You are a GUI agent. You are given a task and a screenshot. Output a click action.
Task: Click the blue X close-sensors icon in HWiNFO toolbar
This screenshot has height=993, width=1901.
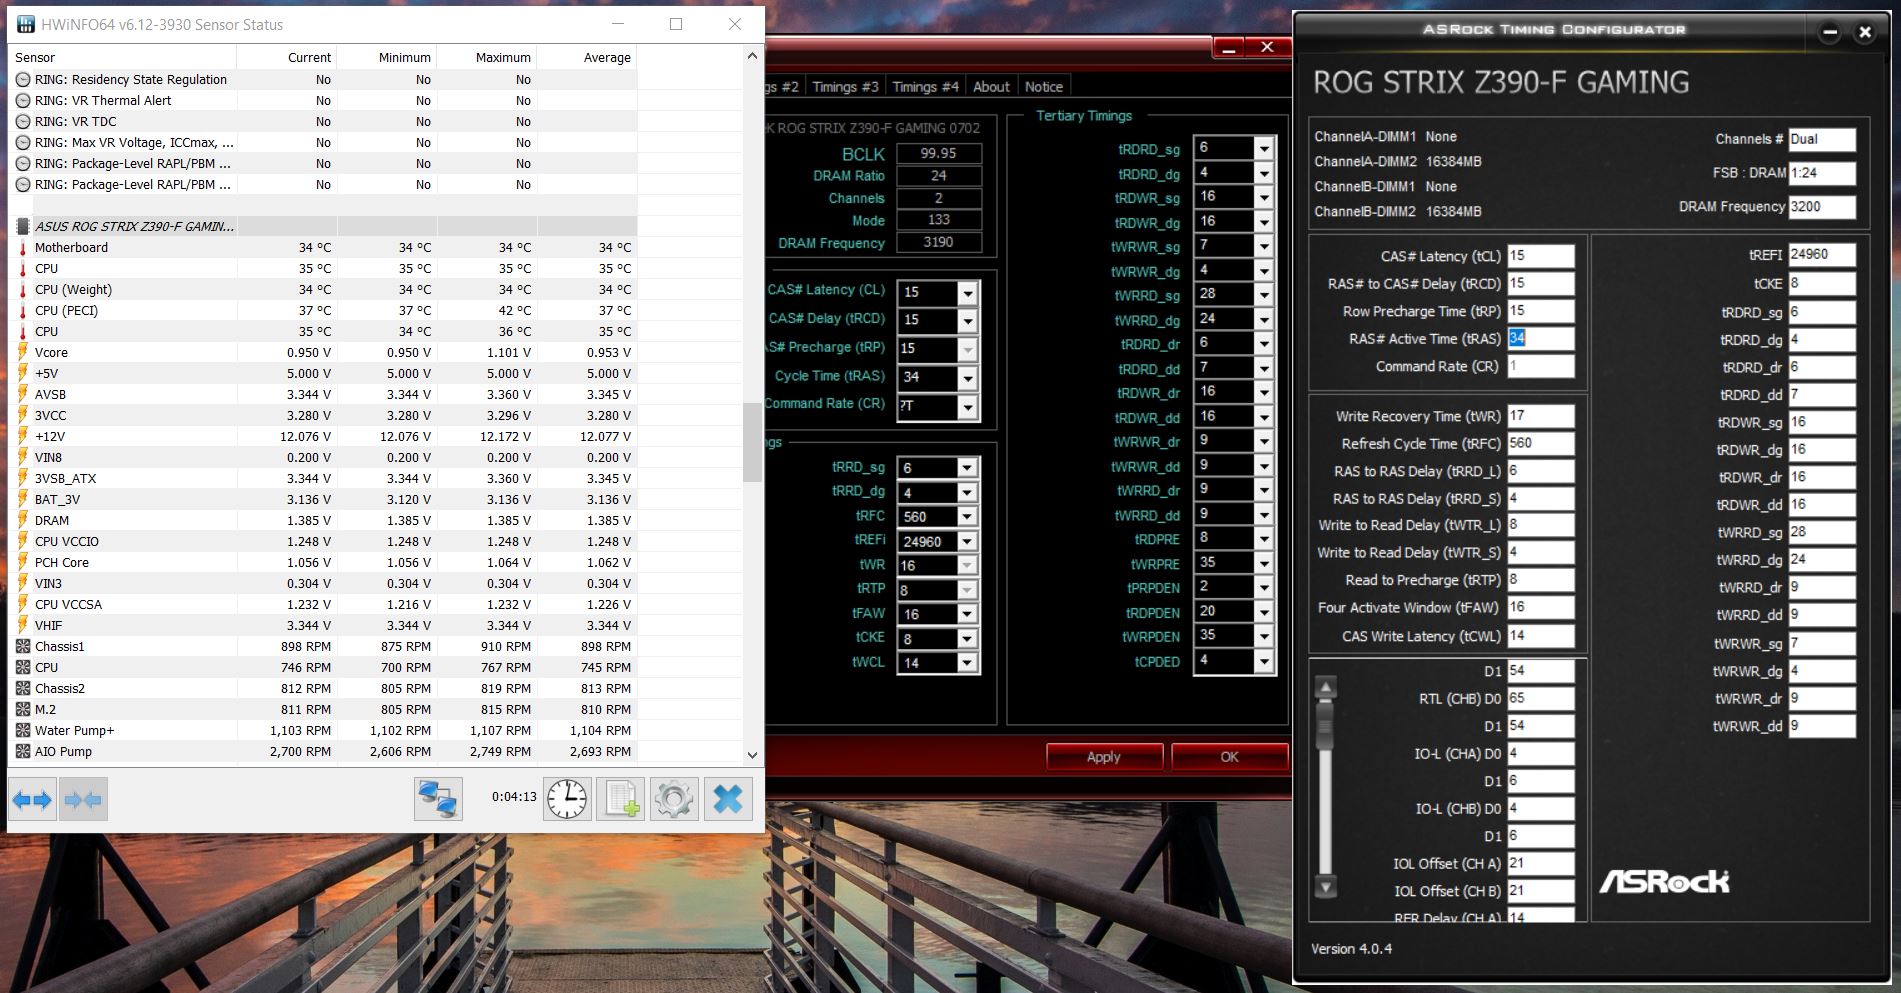pos(728,798)
